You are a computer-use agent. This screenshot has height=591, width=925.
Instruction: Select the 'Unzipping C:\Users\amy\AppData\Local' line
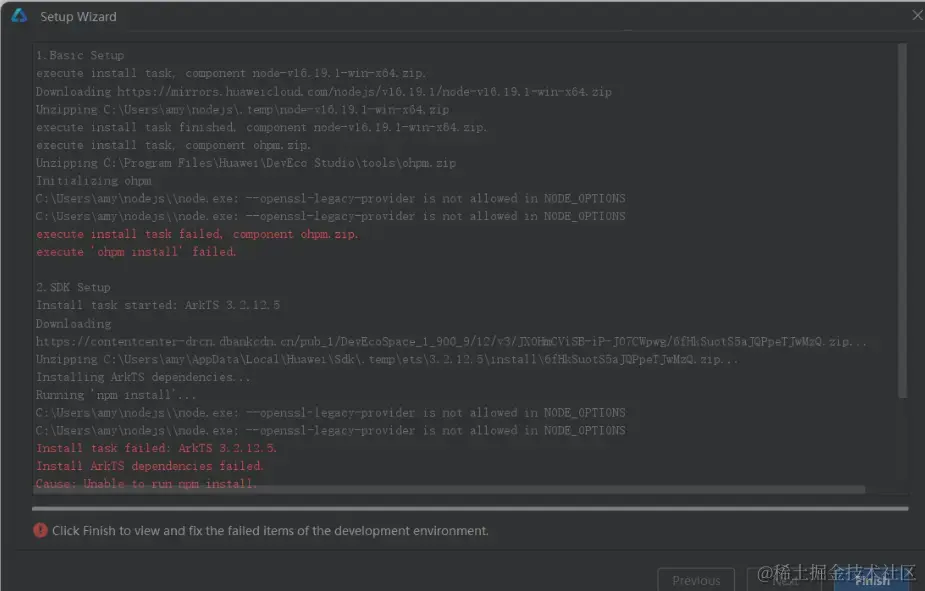click(x=386, y=359)
